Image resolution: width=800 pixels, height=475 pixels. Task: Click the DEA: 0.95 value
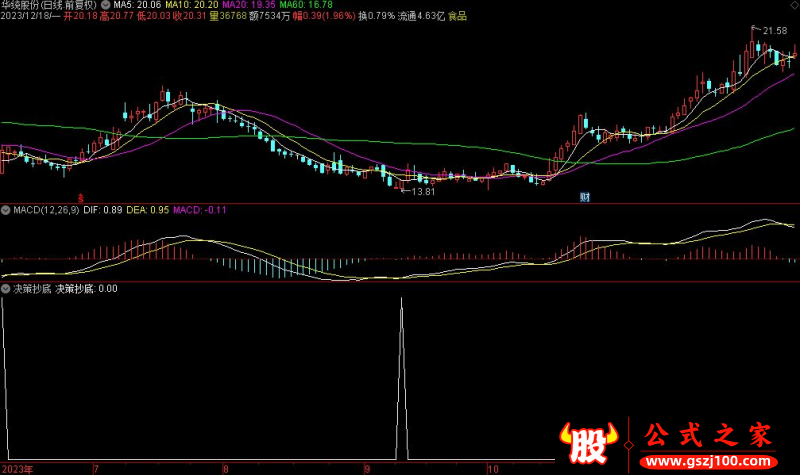tap(147, 210)
